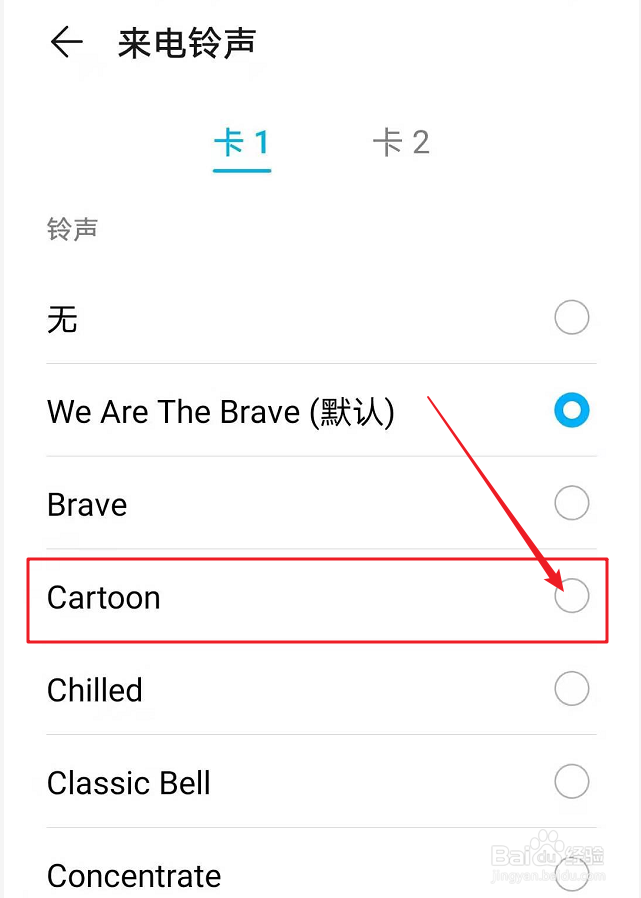Tap the back arrow icon

tap(66, 42)
